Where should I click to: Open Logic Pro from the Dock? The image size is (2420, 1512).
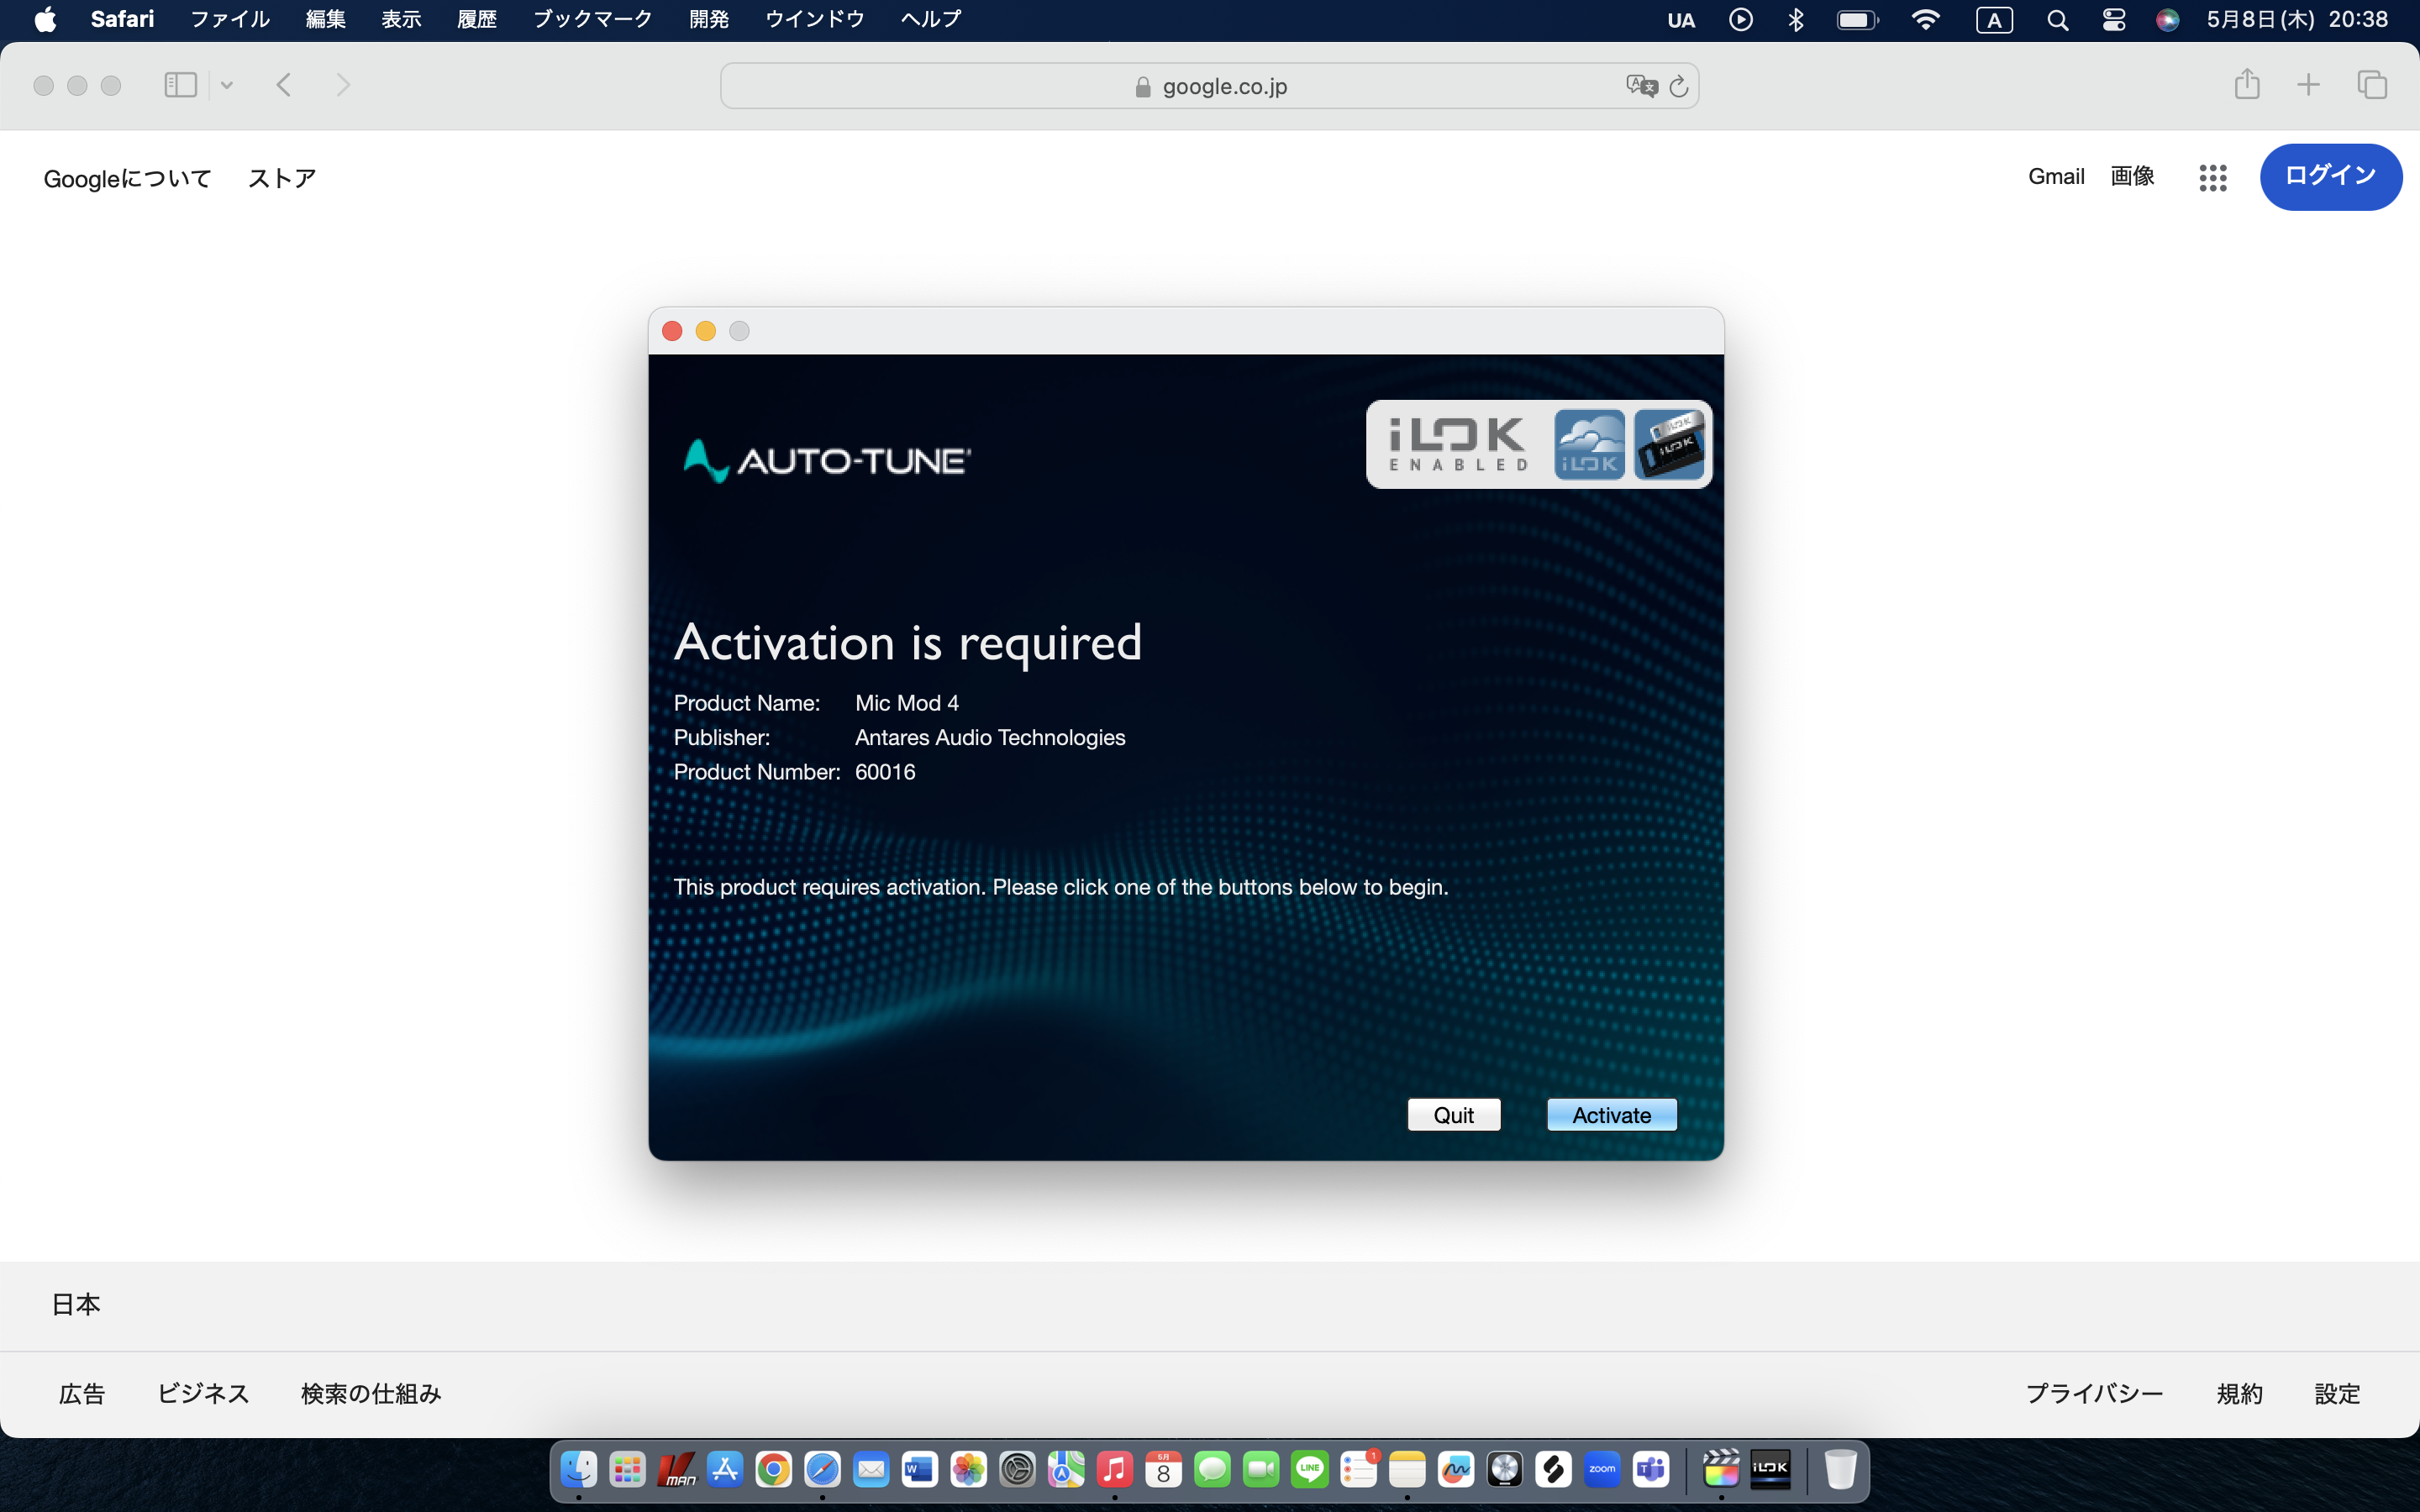pyautogui.click(x=1504, y=1469)
